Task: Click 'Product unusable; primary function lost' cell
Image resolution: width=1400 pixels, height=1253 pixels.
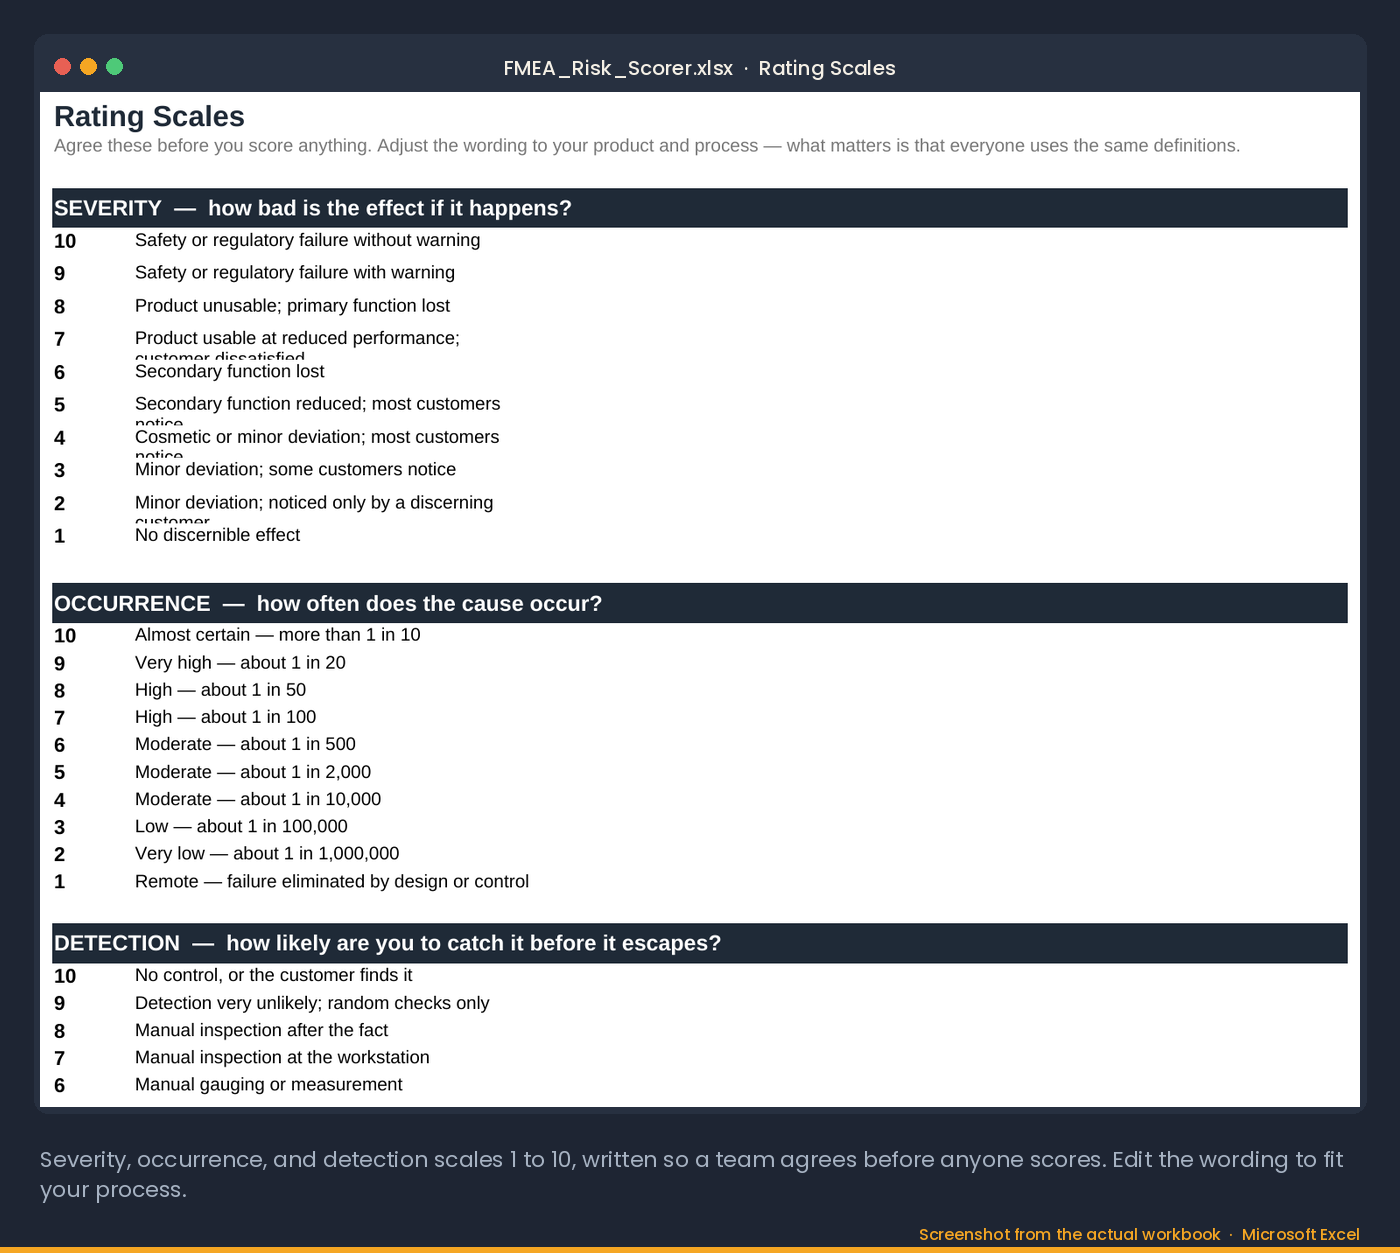Action: (x=292, y=305)
